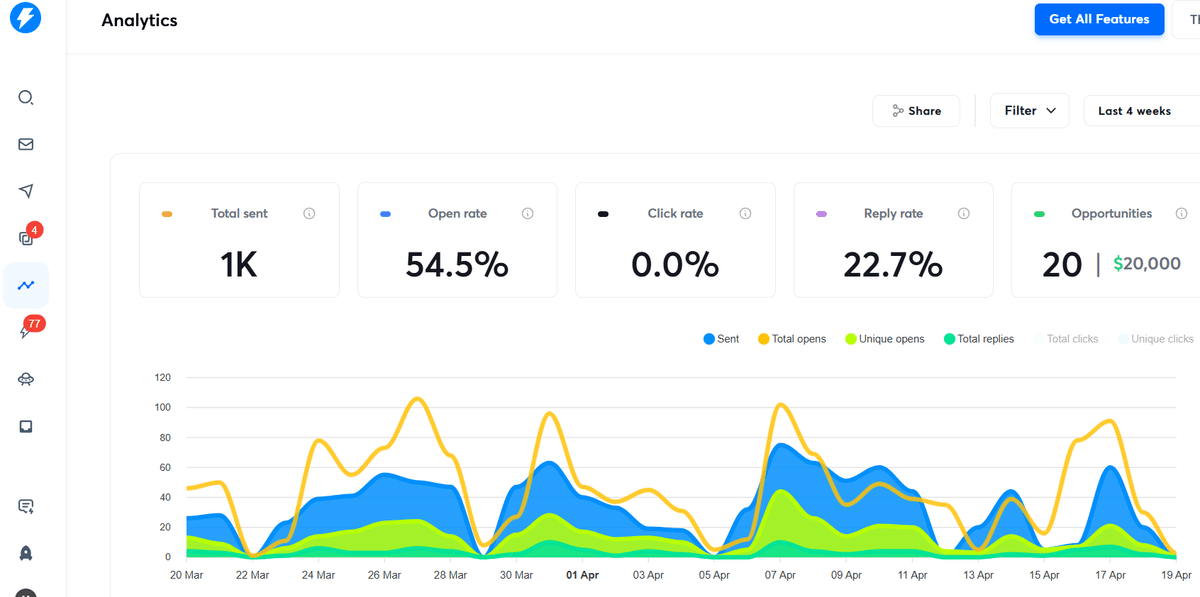
Task: Open the copy icon with badge 4
Action: (26, 237)
